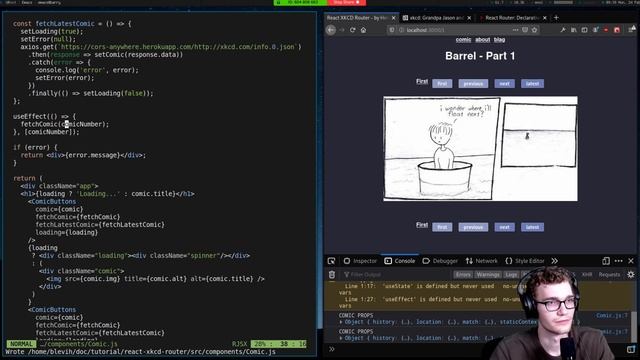Bookmark page with star icon
The width and height of the screenshot is (640, 360).
pyautogui.click(x=534, y=30)
